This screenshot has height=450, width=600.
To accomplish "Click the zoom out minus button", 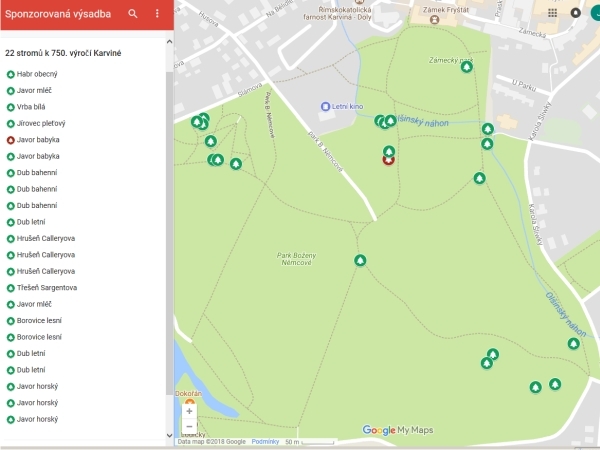I will click(189, 427).
